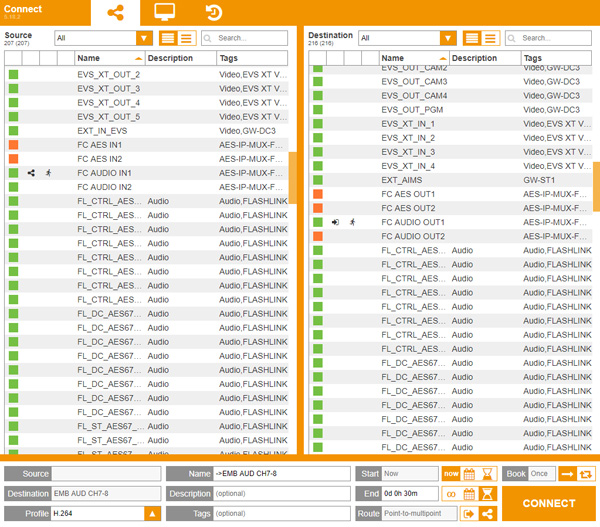Screen dimensions: 600x527
Task: Select Source detailed list view icon
Action: coord(168,38)
